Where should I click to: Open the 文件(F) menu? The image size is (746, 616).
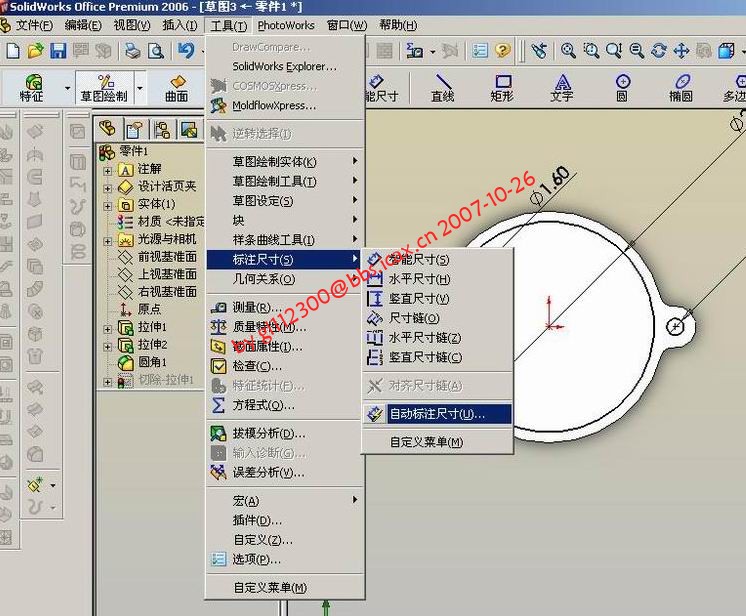click(x=34, y=25)
